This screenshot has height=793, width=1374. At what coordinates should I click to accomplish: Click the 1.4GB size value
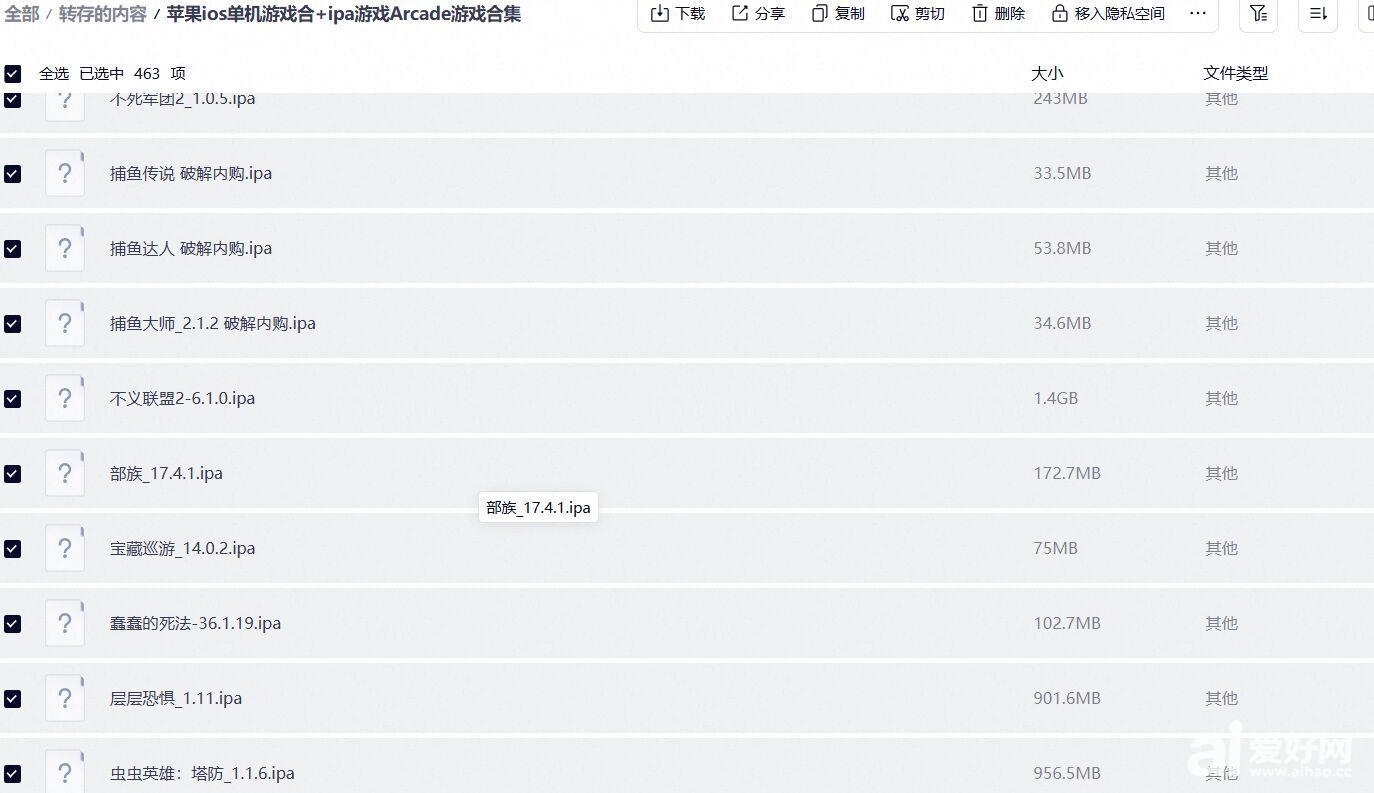pos(1056,398)
